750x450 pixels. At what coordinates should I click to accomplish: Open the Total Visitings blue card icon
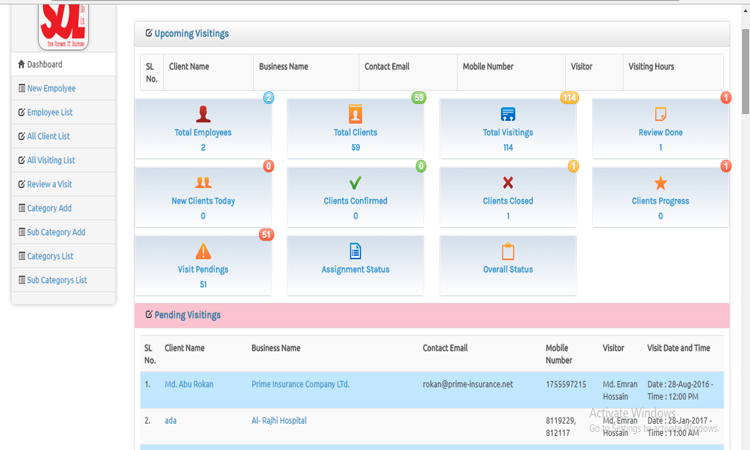click(508, 114)
